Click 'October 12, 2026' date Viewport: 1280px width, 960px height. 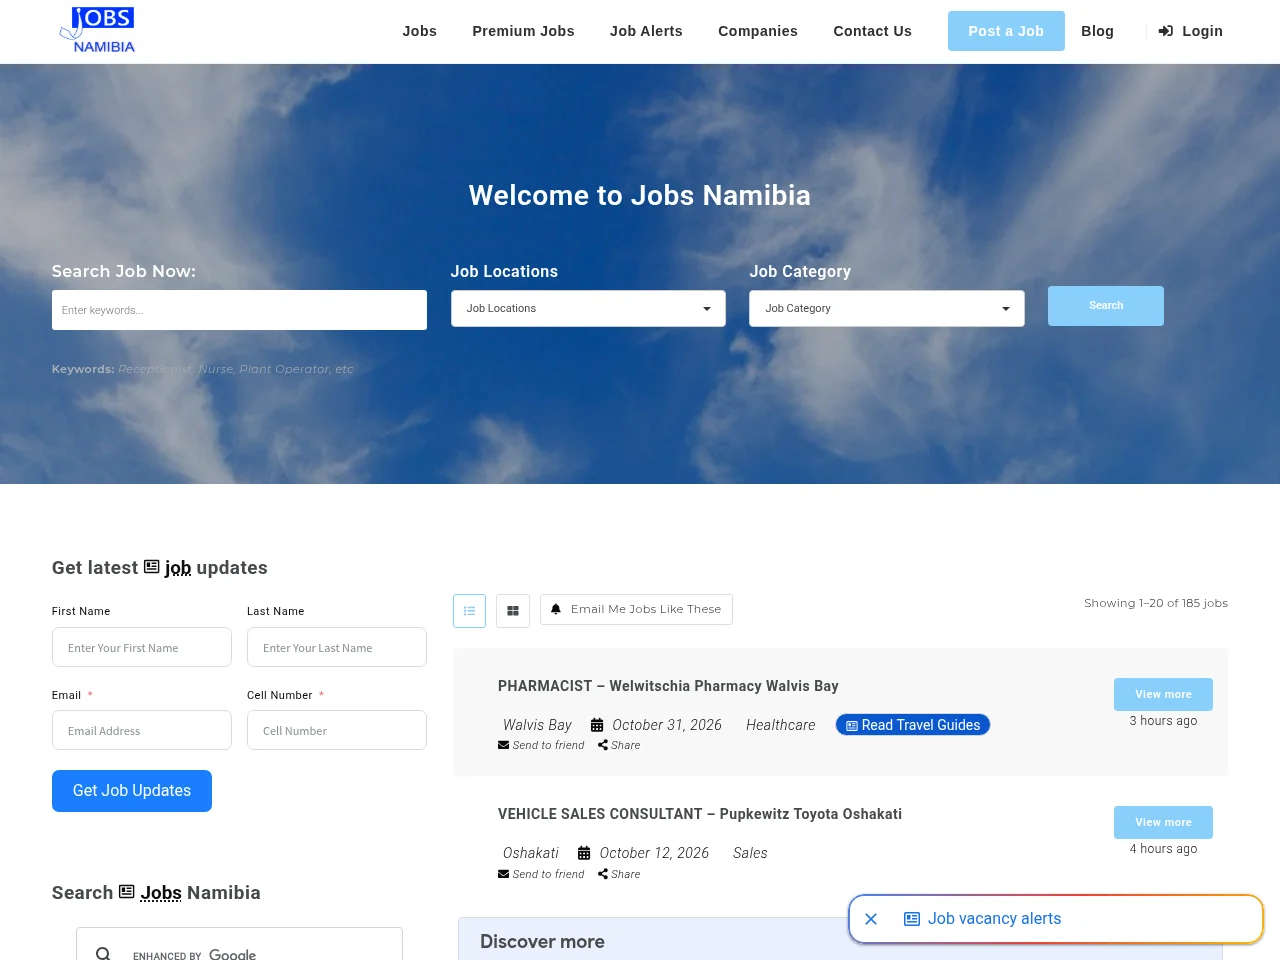pyautogui.click(x=654, y=853)
